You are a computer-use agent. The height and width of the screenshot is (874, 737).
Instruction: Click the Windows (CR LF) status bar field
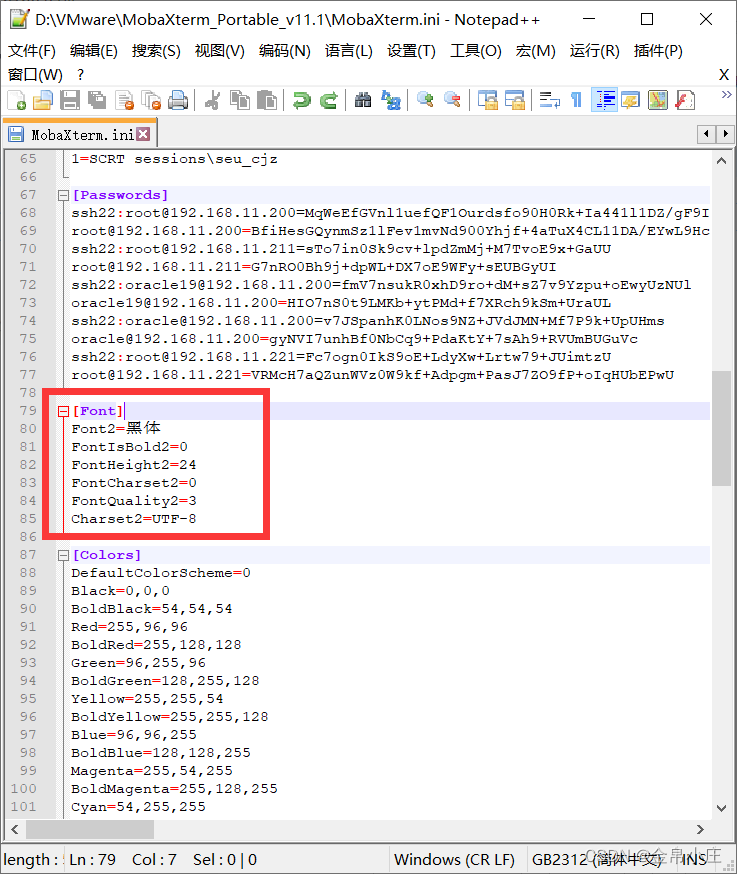[454, 859]
